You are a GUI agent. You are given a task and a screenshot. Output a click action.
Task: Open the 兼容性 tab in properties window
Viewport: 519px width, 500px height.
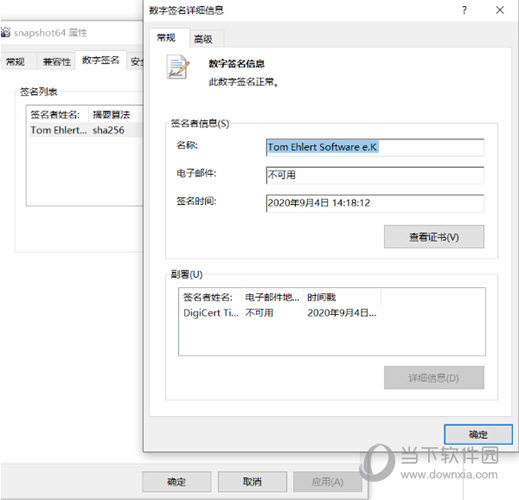pyautogui.click(x=57, y=62)
